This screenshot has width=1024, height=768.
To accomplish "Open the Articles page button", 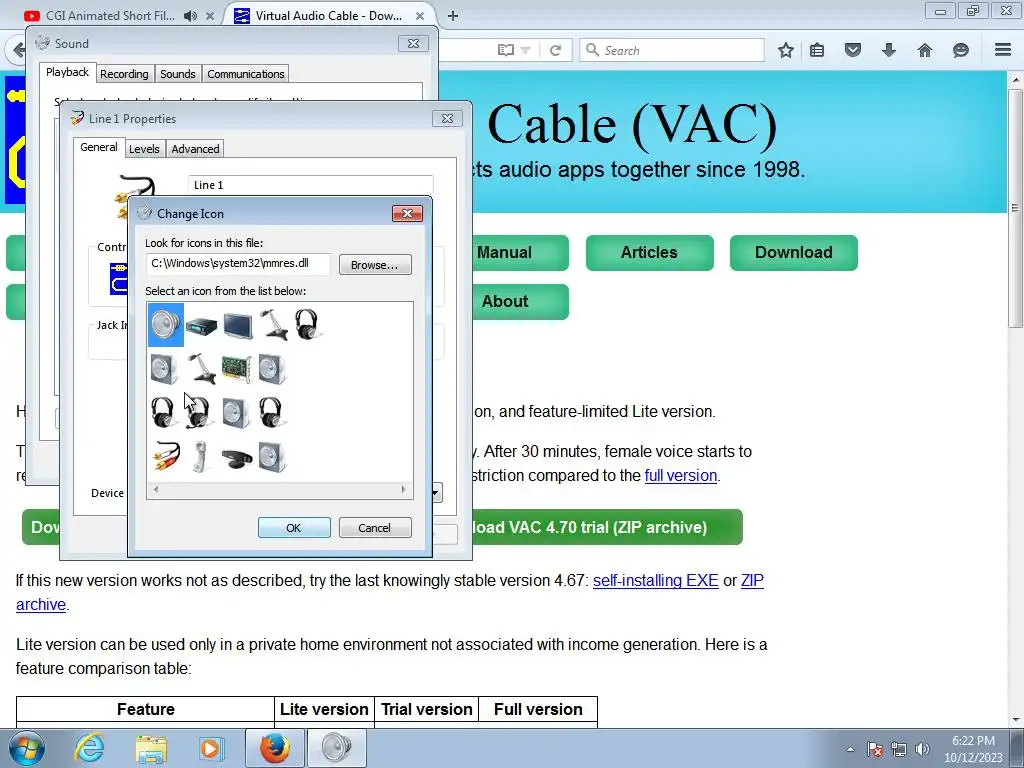I will 649,253.
